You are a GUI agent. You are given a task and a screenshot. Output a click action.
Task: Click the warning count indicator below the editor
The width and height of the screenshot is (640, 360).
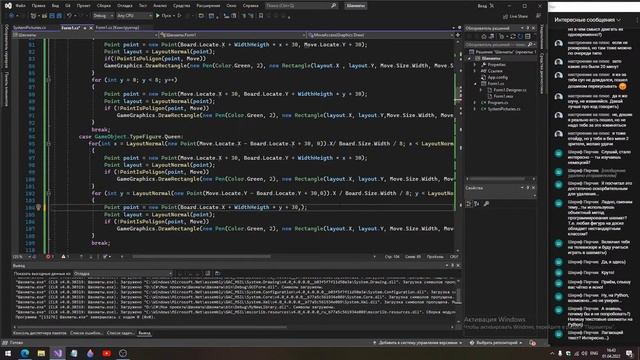click(x=65, y=257)
